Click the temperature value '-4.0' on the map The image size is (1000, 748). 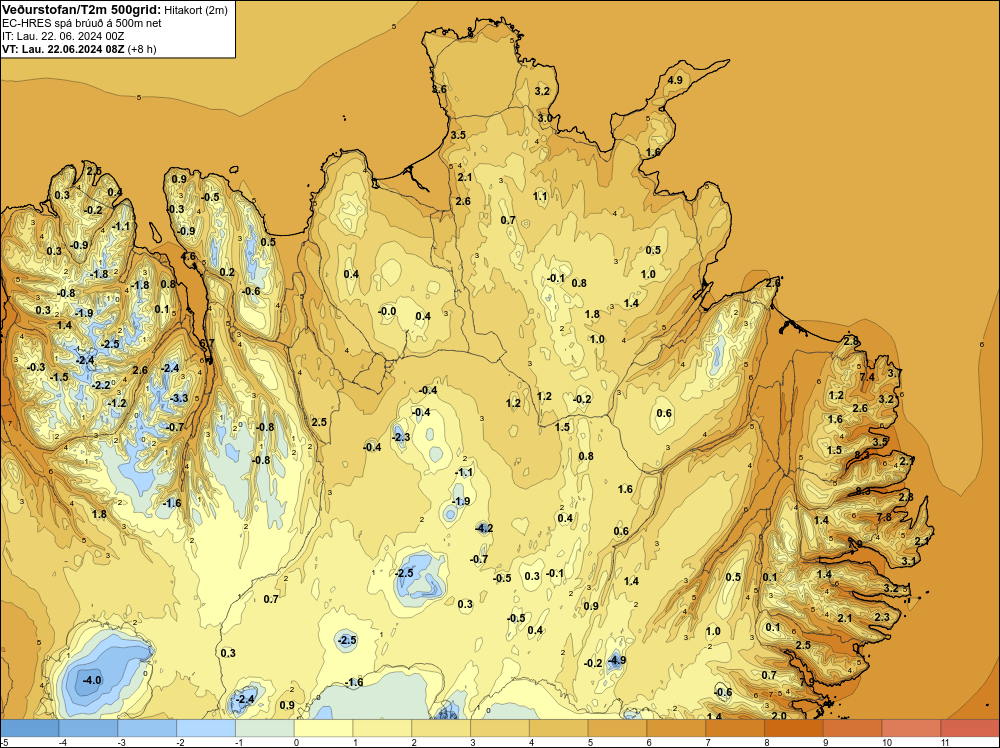[92, 680]
